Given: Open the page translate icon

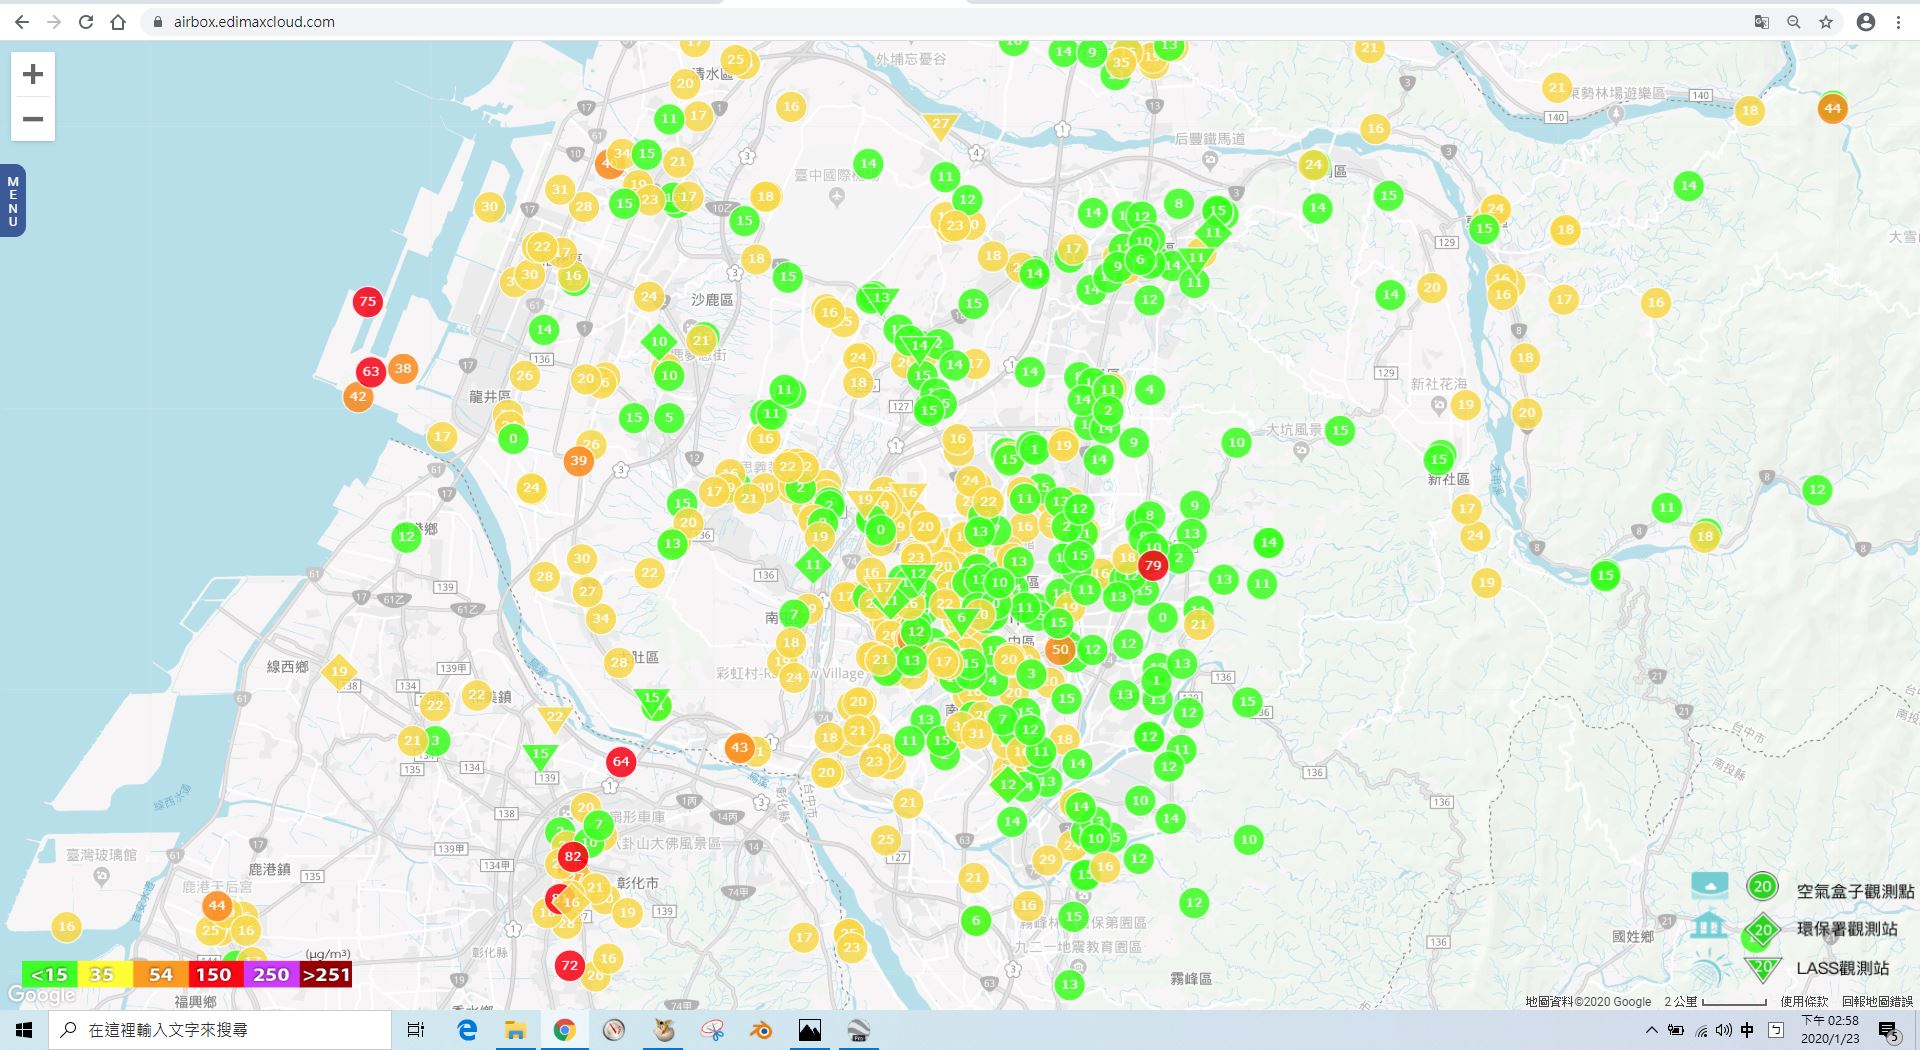Looking at the screenshot, I should pyautogui.click(x=1762, y=22).
